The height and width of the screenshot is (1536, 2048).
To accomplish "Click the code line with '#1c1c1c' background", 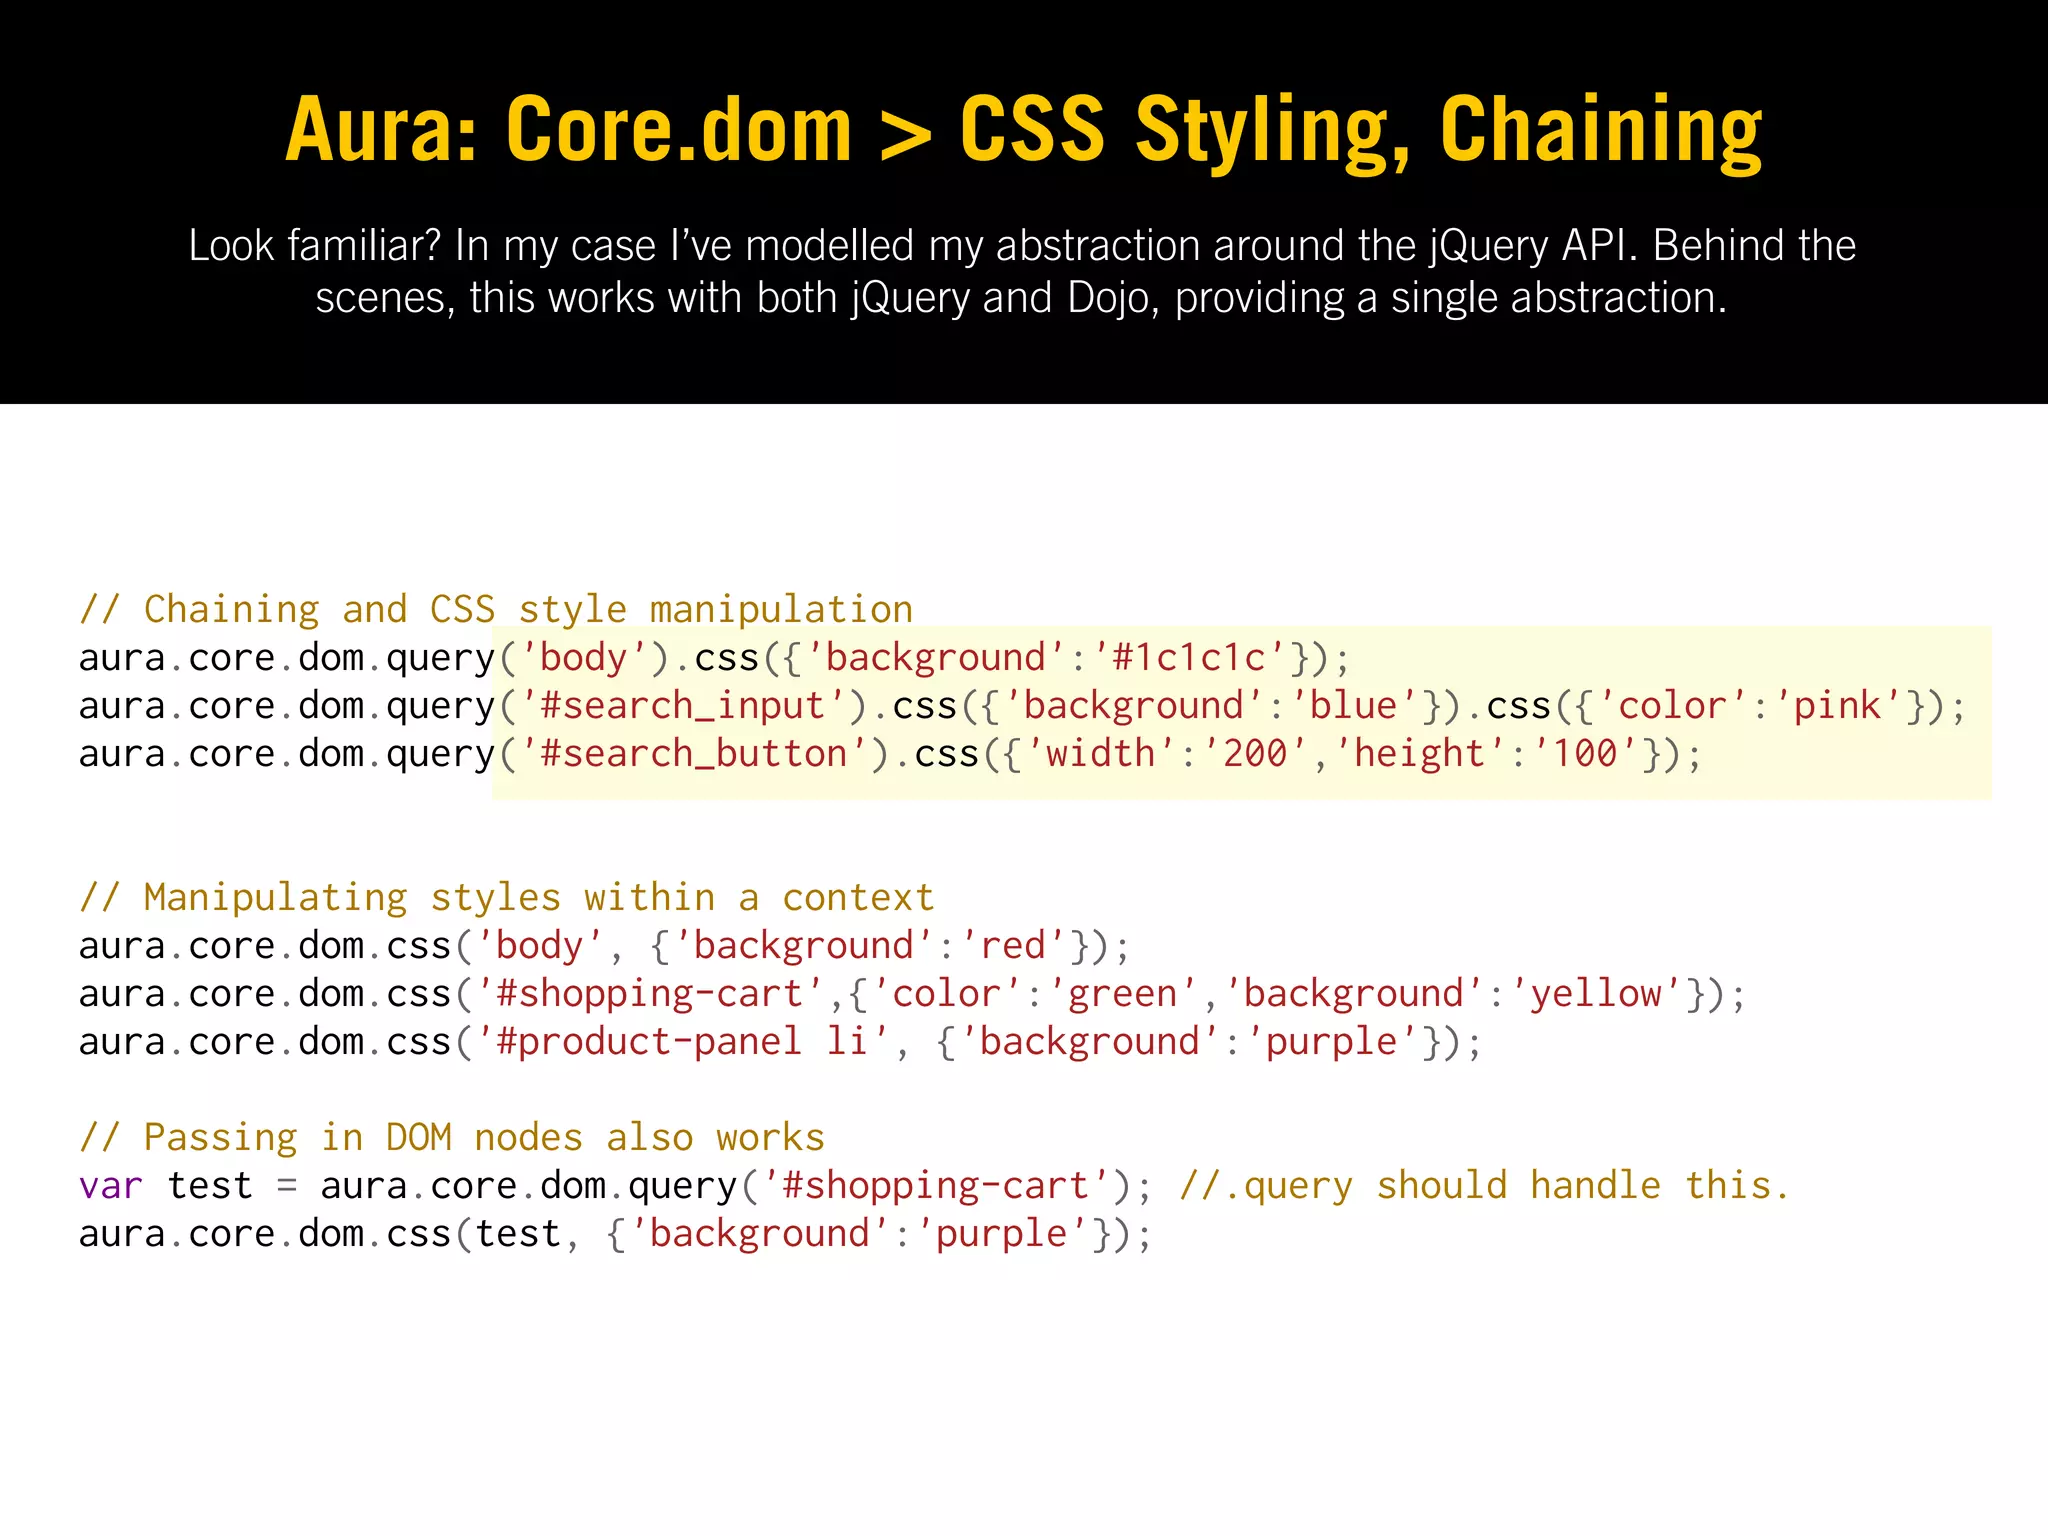I will [x=714, y=658].
